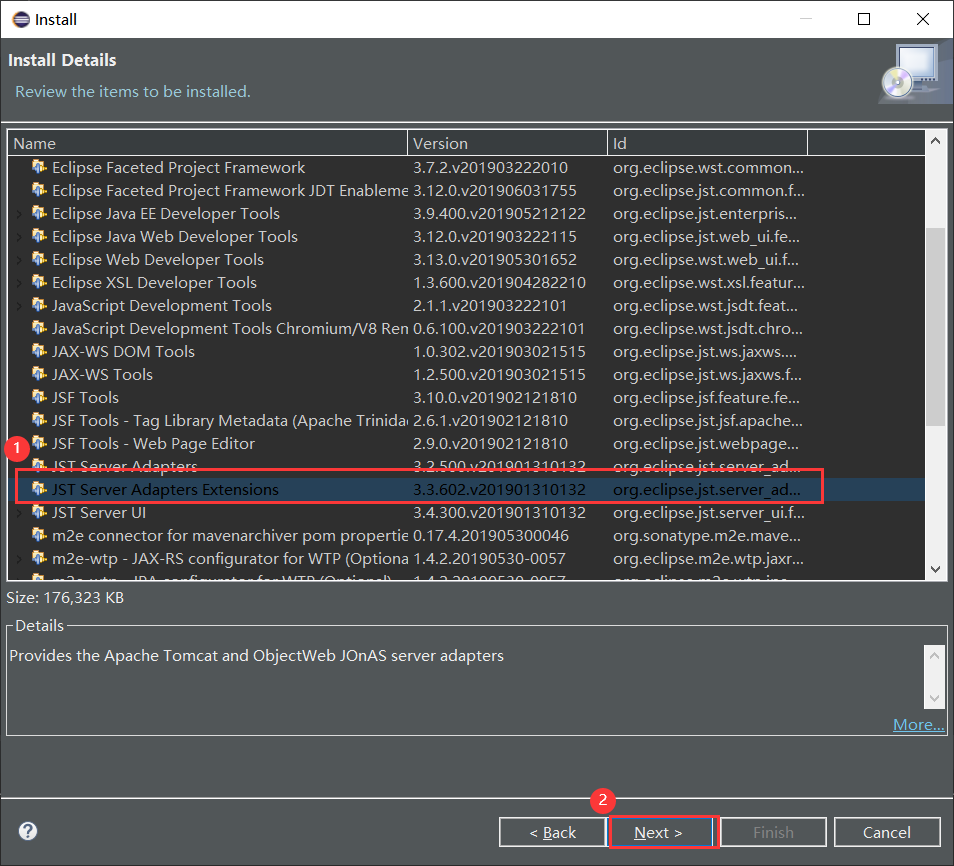Image resolution: width=954 pixels, height=866 pixels.
Task: Click the icon beside JavaScript Development Tools Chromium/V8
Action: tap(39, 328)
